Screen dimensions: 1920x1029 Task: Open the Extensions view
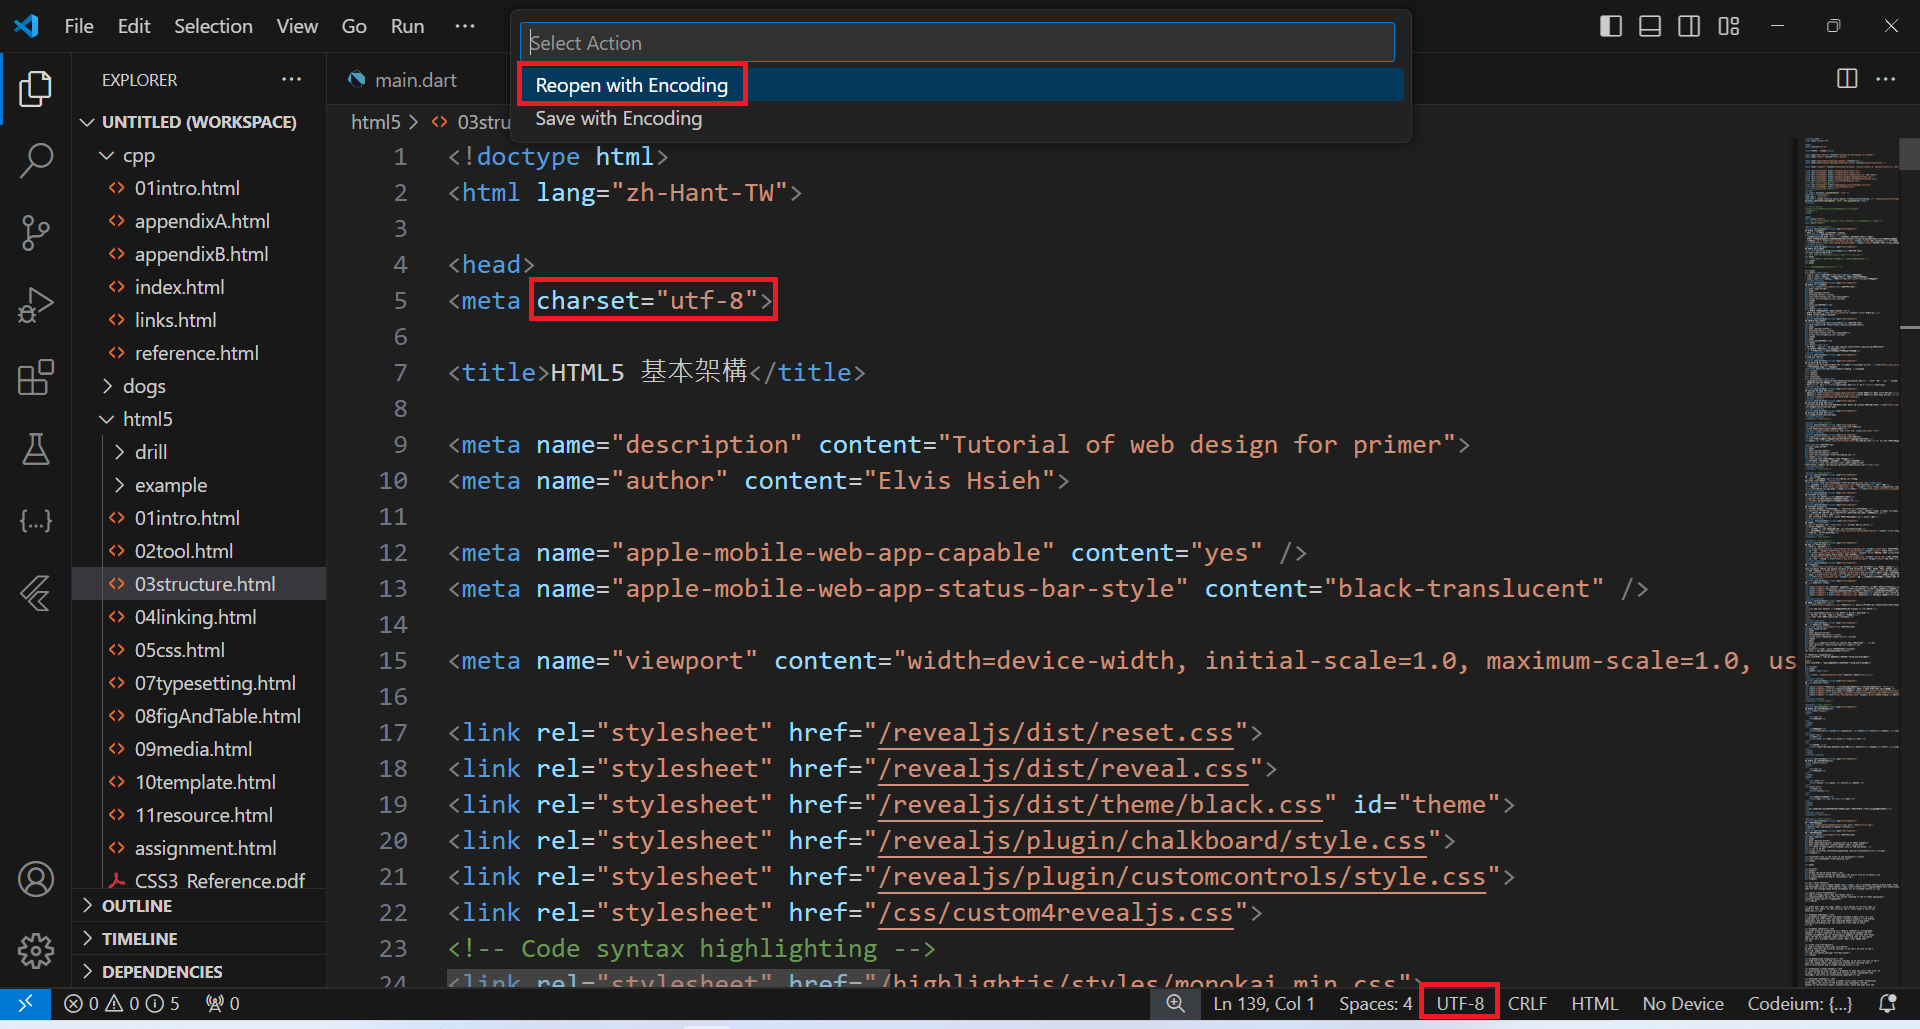[x=36, y=377]
